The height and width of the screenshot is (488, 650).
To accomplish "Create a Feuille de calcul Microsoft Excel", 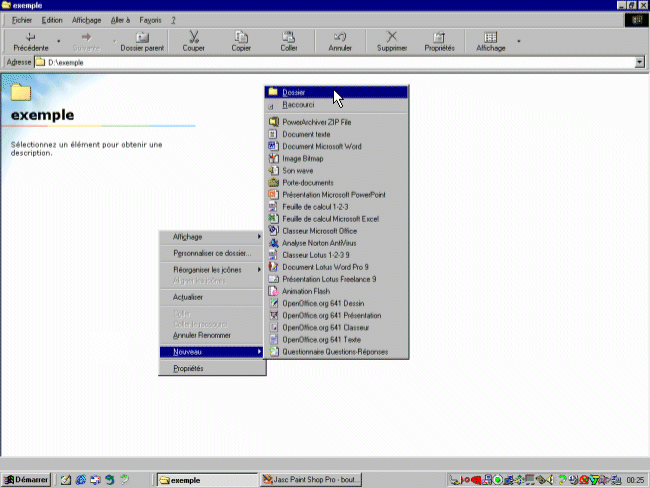I will coord(336,219).
